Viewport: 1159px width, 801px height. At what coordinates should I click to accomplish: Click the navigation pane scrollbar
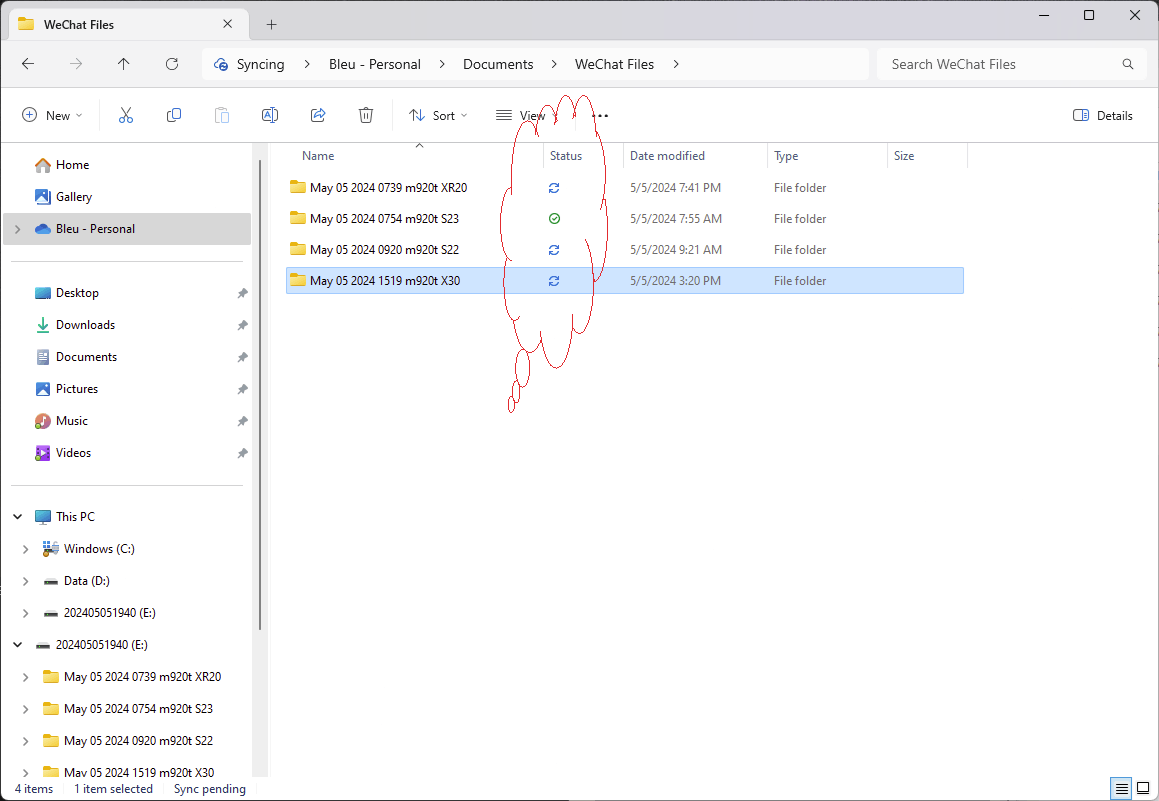(259, 395)
